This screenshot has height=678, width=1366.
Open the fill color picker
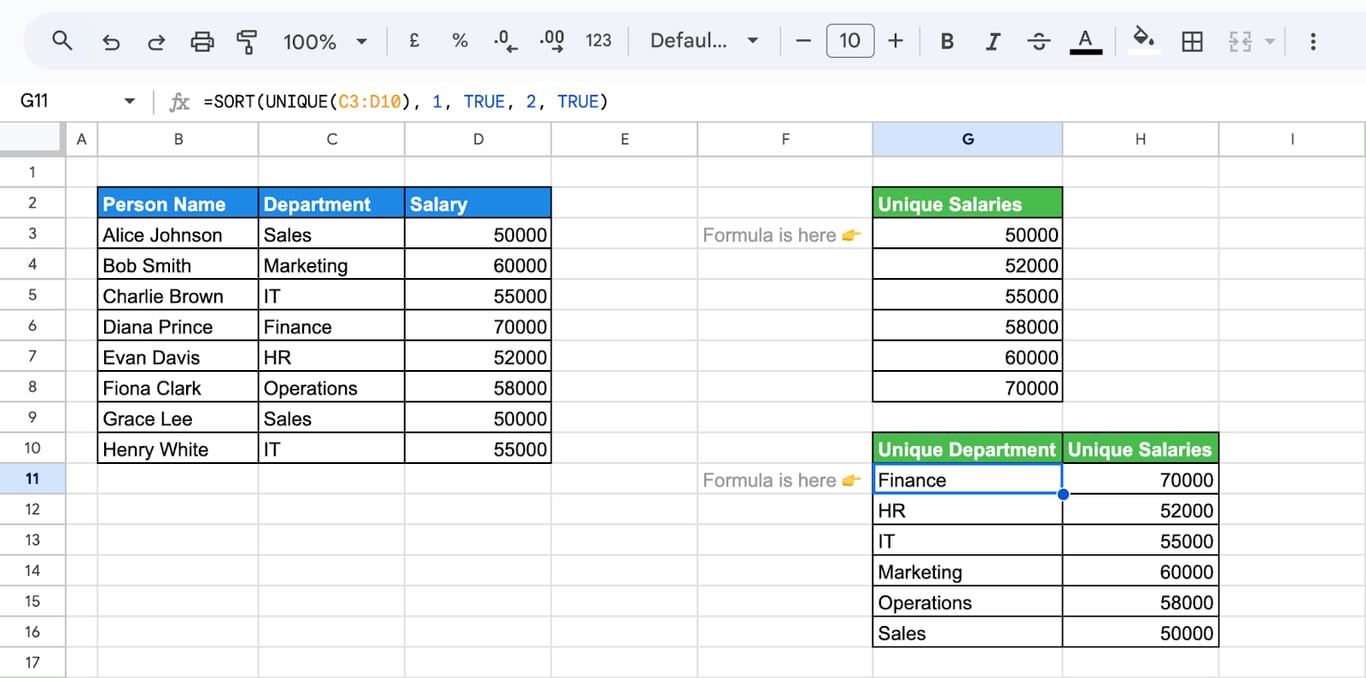pos(1143,41)
